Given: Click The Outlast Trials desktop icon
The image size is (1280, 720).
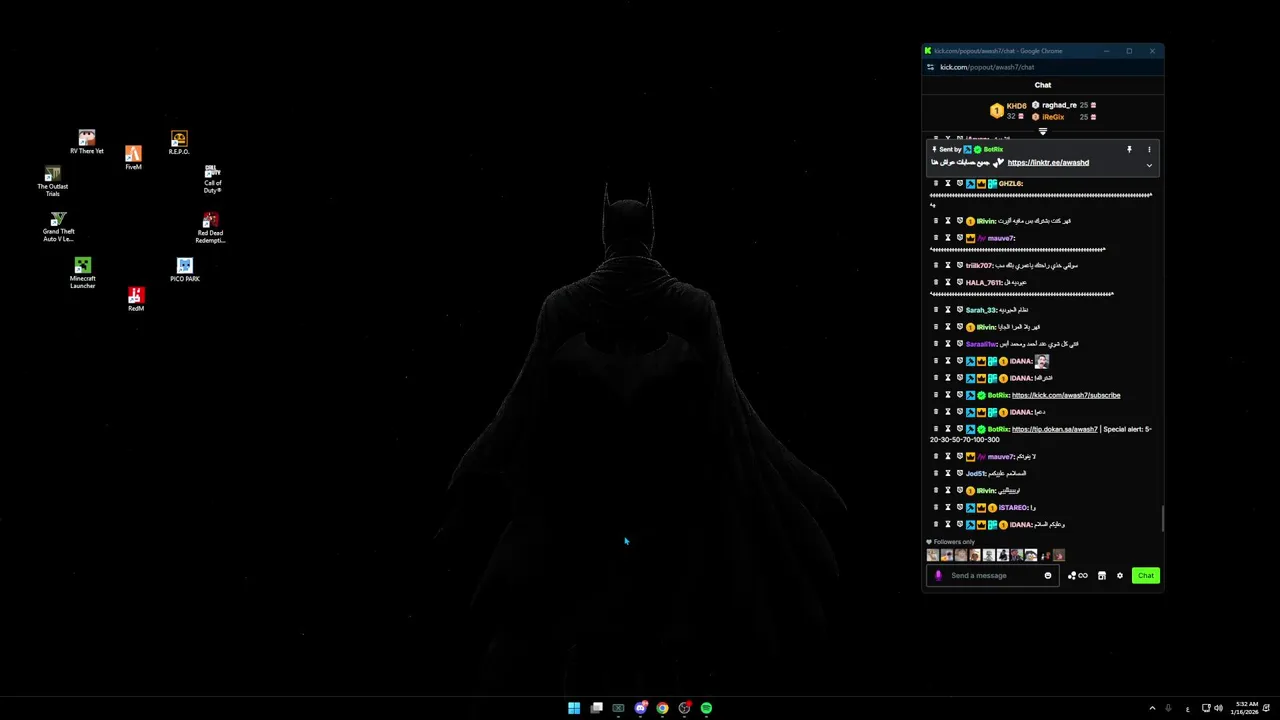Looking at the screenshot, I should [53, 181].
